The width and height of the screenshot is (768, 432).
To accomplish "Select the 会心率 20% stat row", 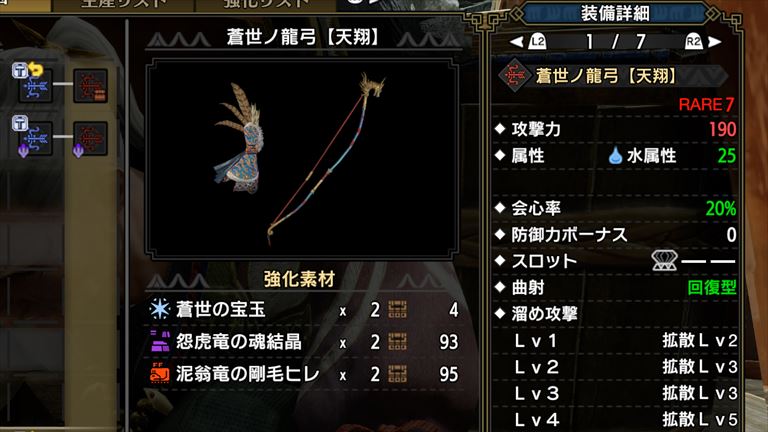I will click(x=615, y=208).
